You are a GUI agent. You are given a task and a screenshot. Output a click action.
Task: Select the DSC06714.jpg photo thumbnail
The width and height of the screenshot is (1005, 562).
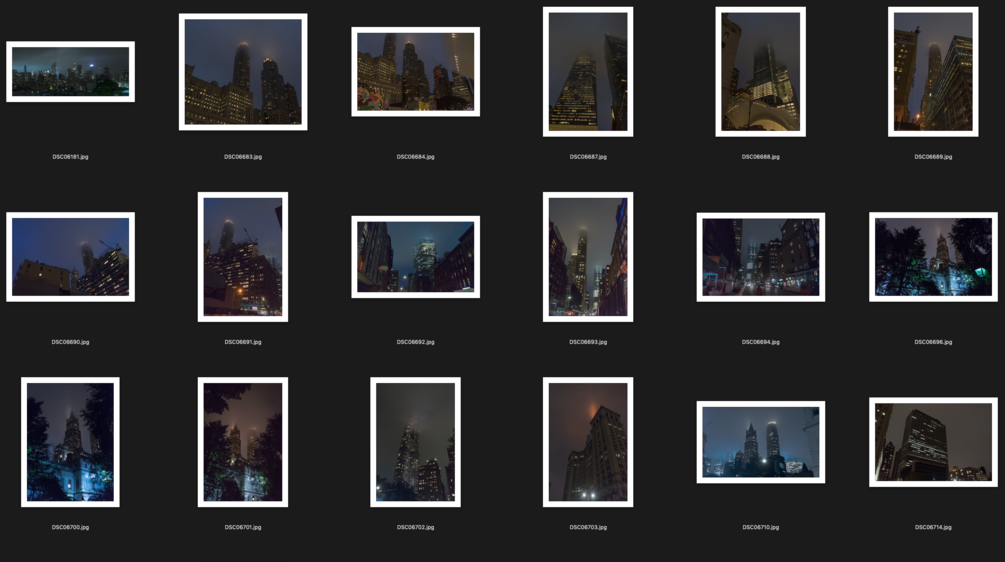[x=933, y=442]
